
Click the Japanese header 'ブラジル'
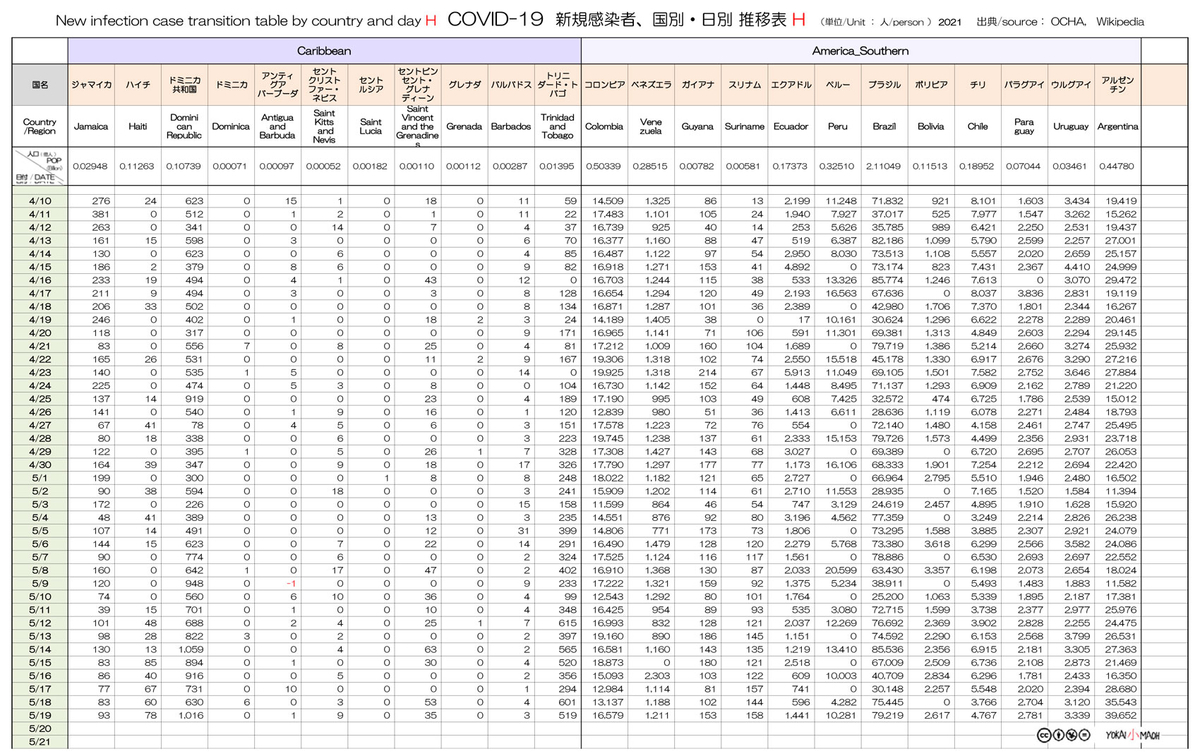click(884, 85)
